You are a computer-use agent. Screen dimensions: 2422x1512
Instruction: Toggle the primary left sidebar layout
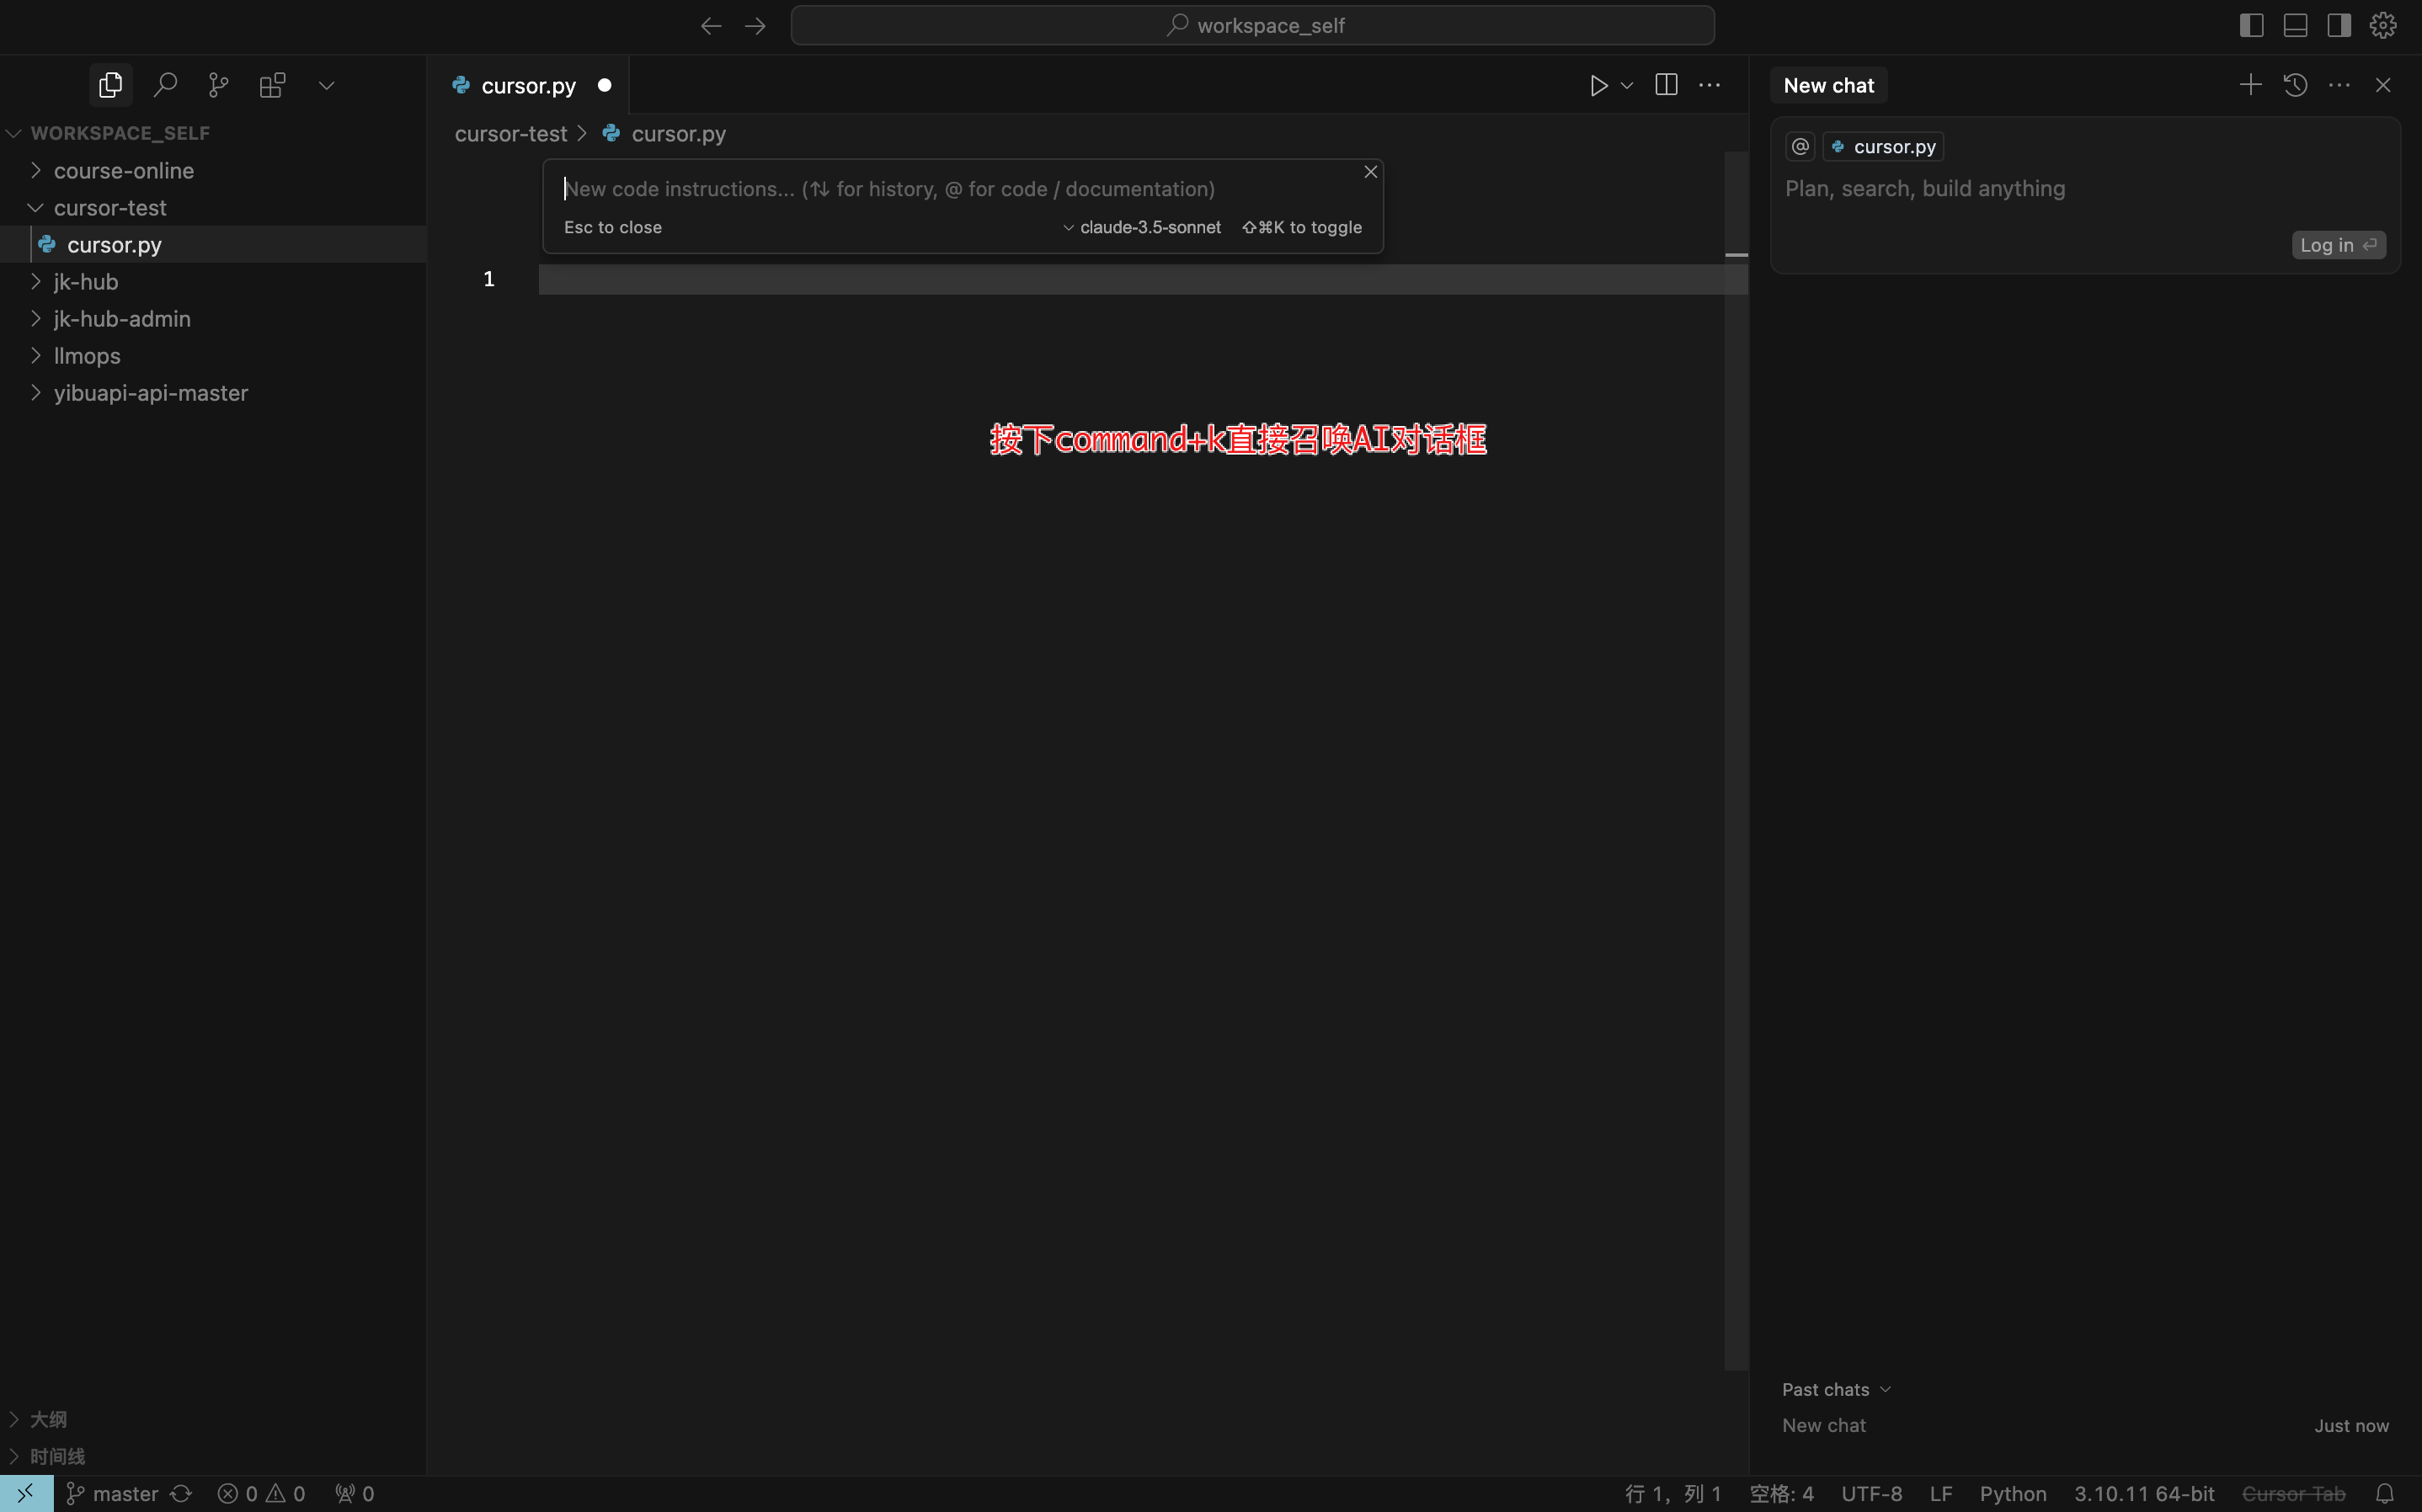point(2251,25)
